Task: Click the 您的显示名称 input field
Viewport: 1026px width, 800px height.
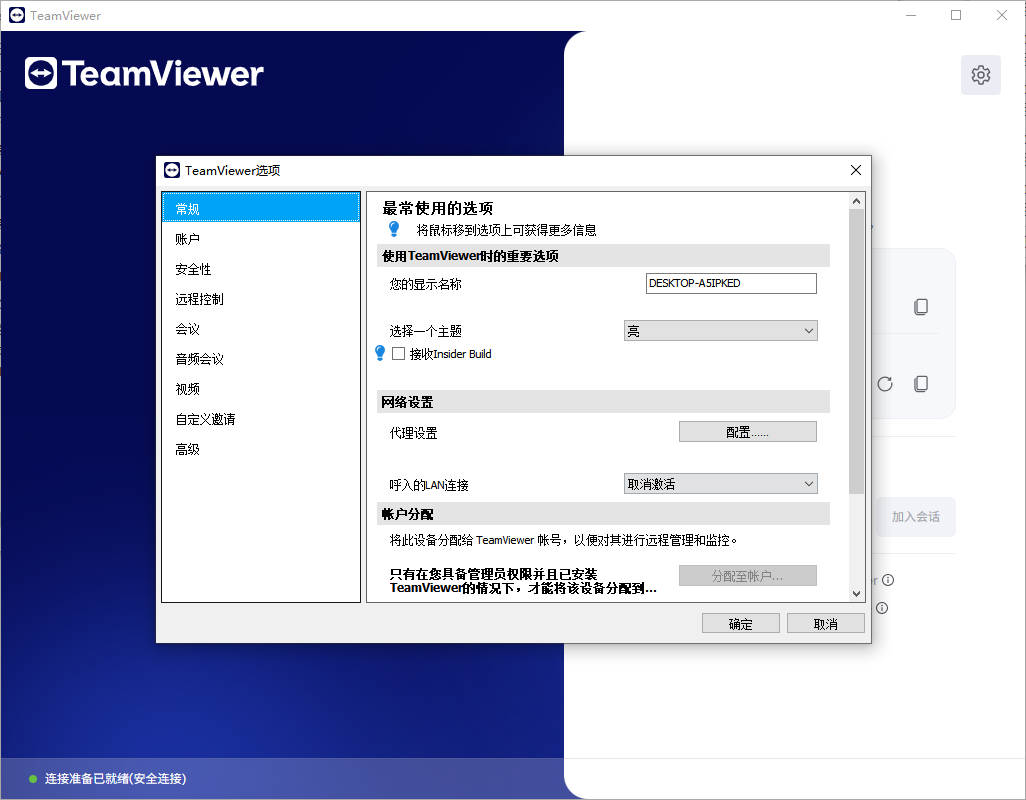Action: tap(731, 283)
